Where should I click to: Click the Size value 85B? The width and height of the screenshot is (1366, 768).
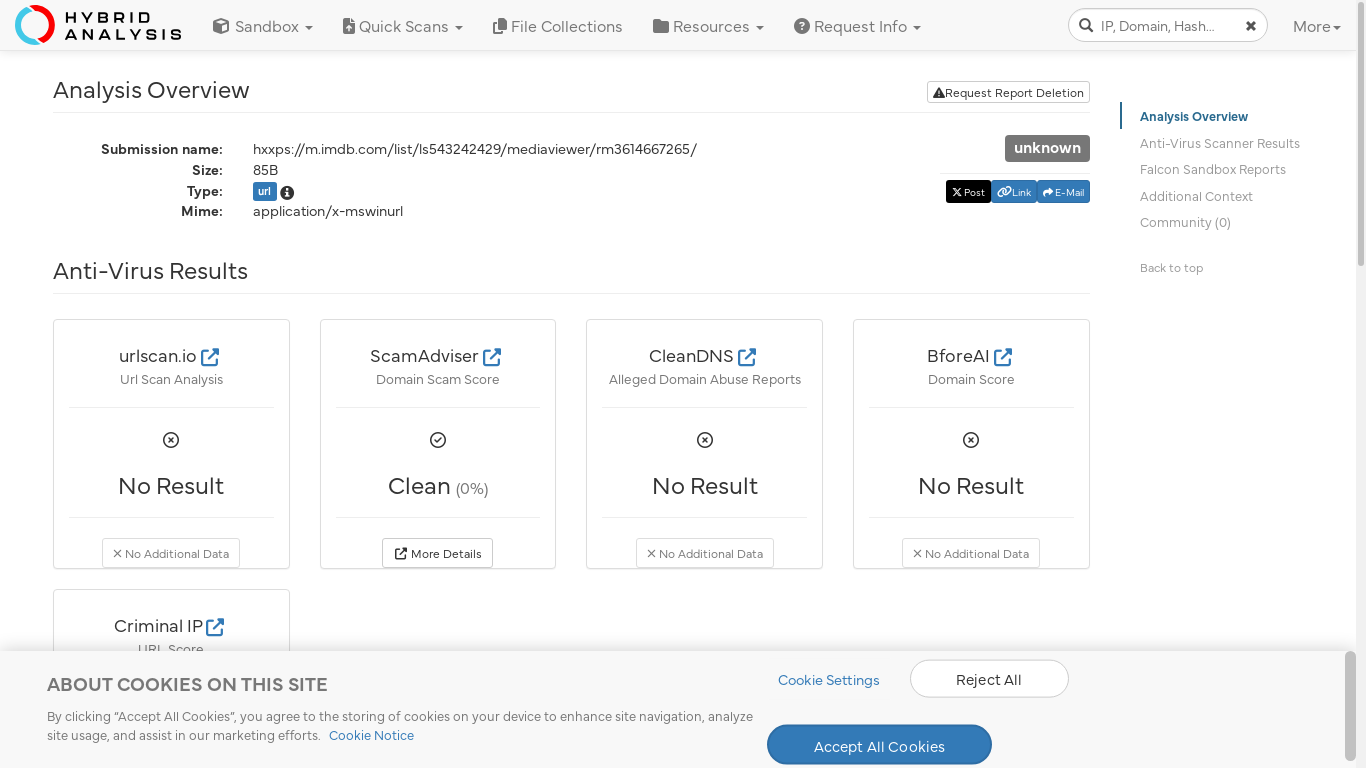[266, 170]
